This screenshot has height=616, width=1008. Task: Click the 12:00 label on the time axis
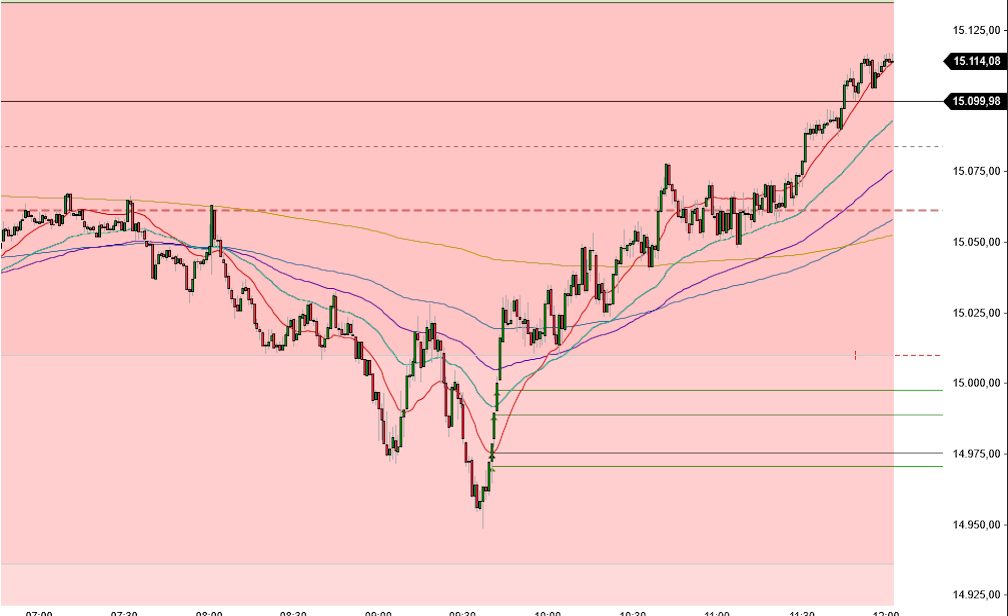(x=884, y=610)
